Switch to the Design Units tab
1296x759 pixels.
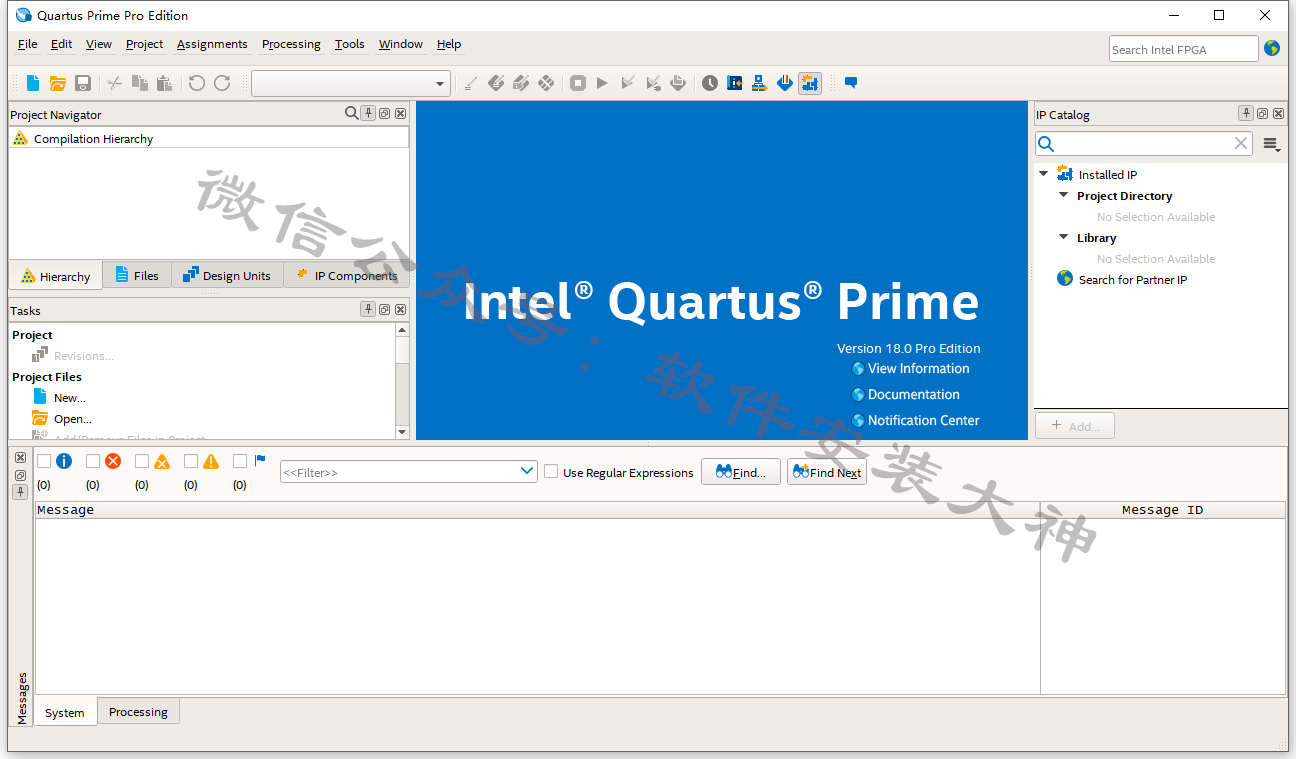[x=227, y=275]
